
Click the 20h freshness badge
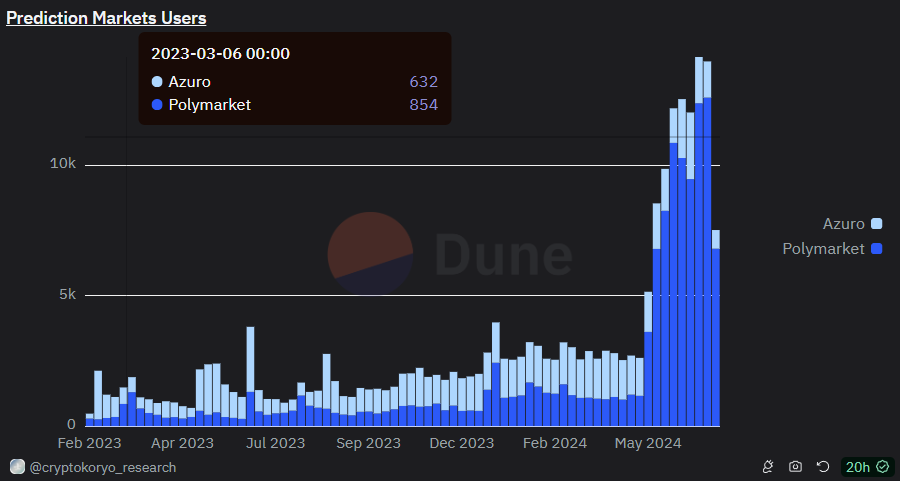pos(867,467)
